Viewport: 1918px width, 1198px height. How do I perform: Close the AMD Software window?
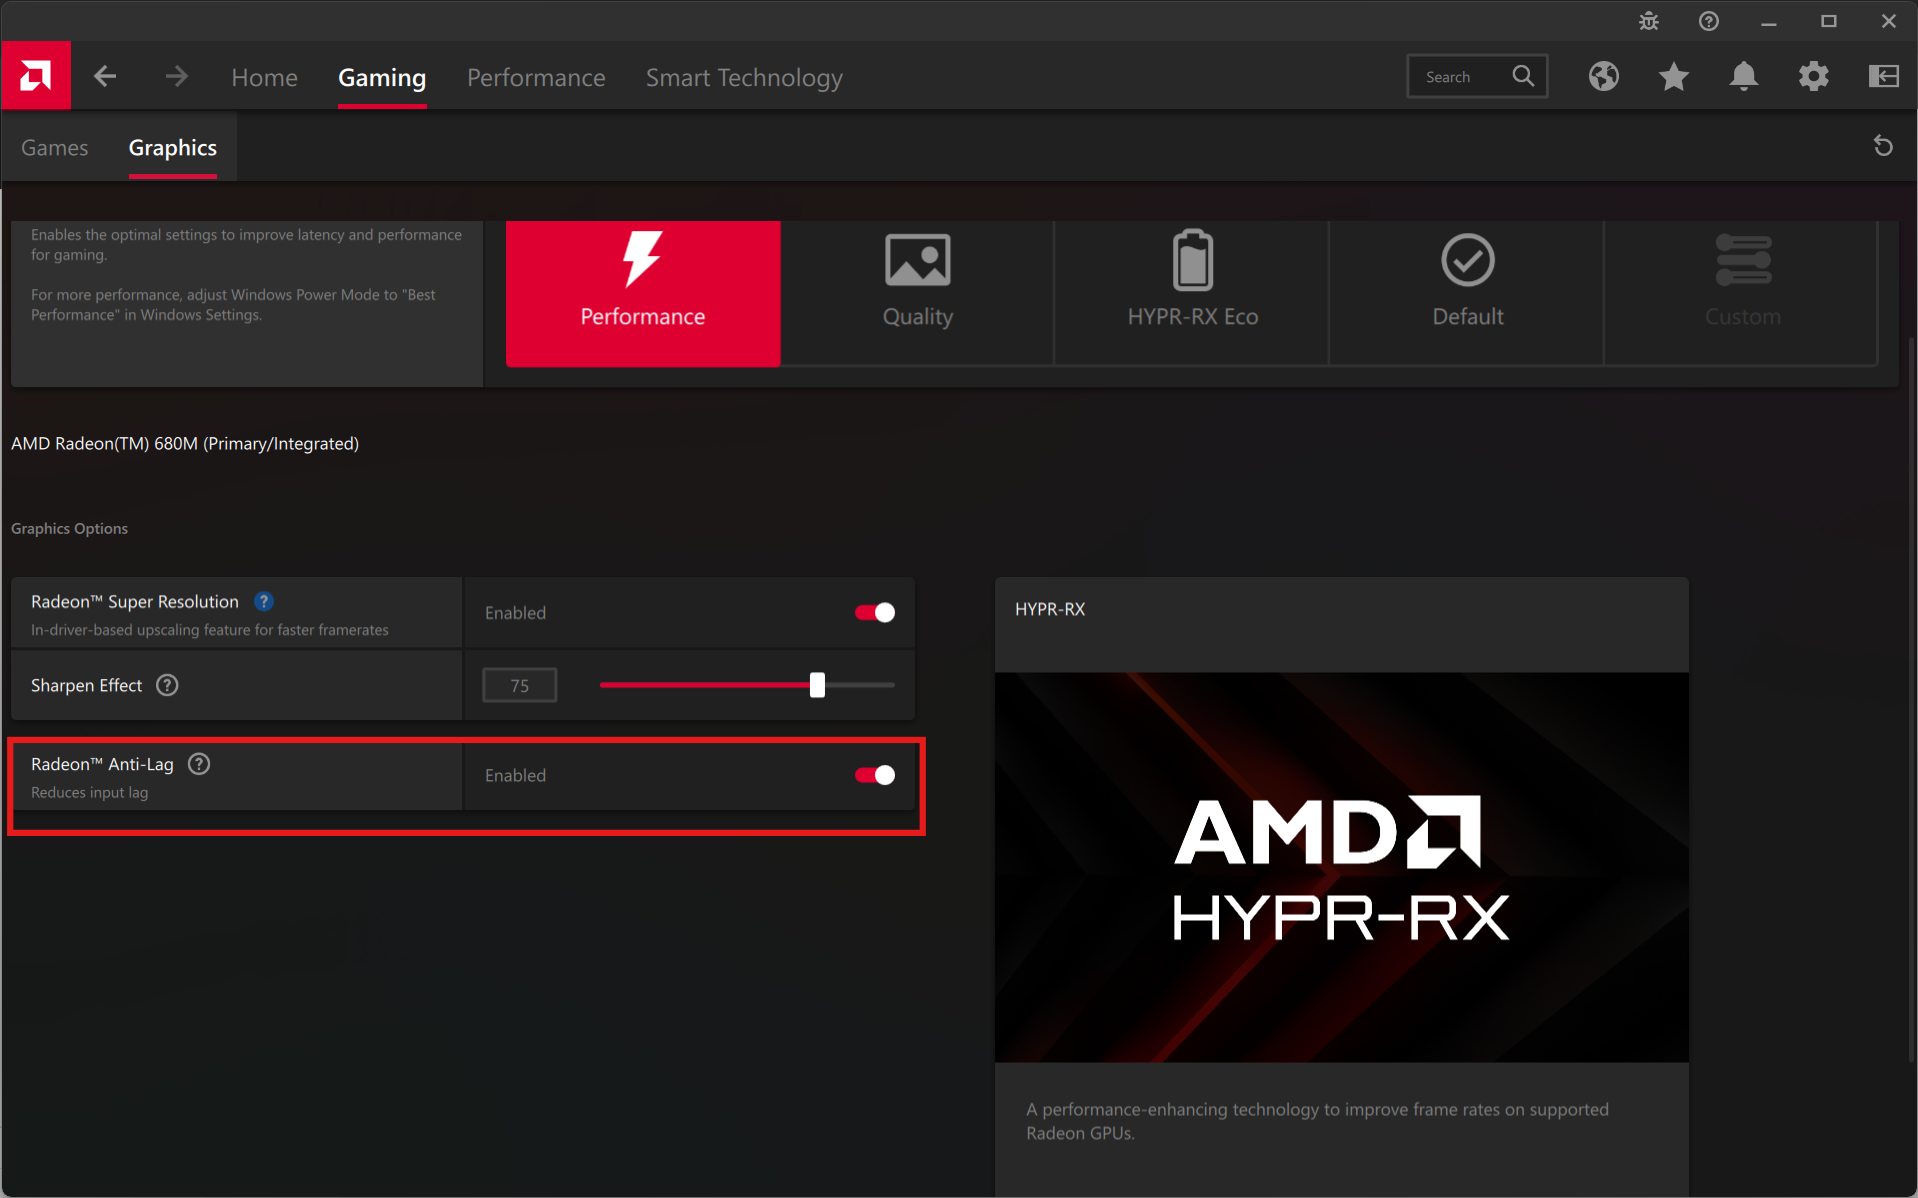(1888, 21)
